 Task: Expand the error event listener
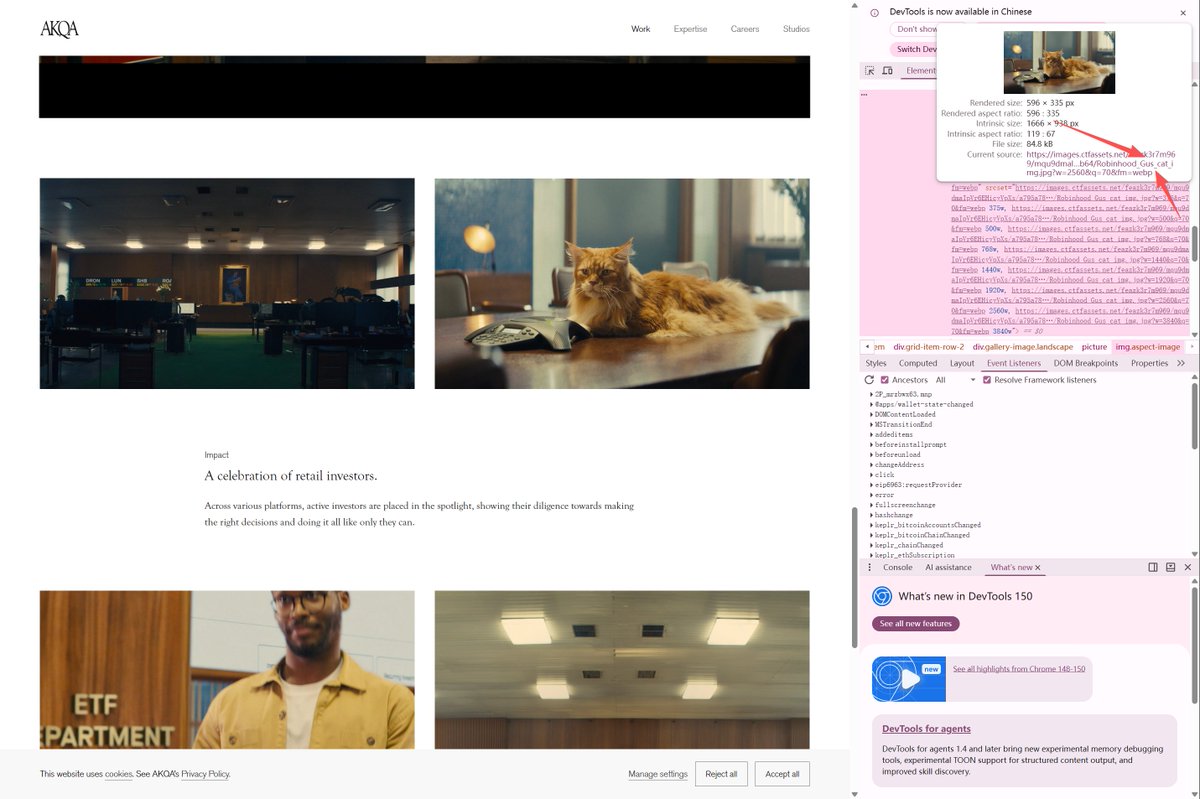click(x=884, y=495)
